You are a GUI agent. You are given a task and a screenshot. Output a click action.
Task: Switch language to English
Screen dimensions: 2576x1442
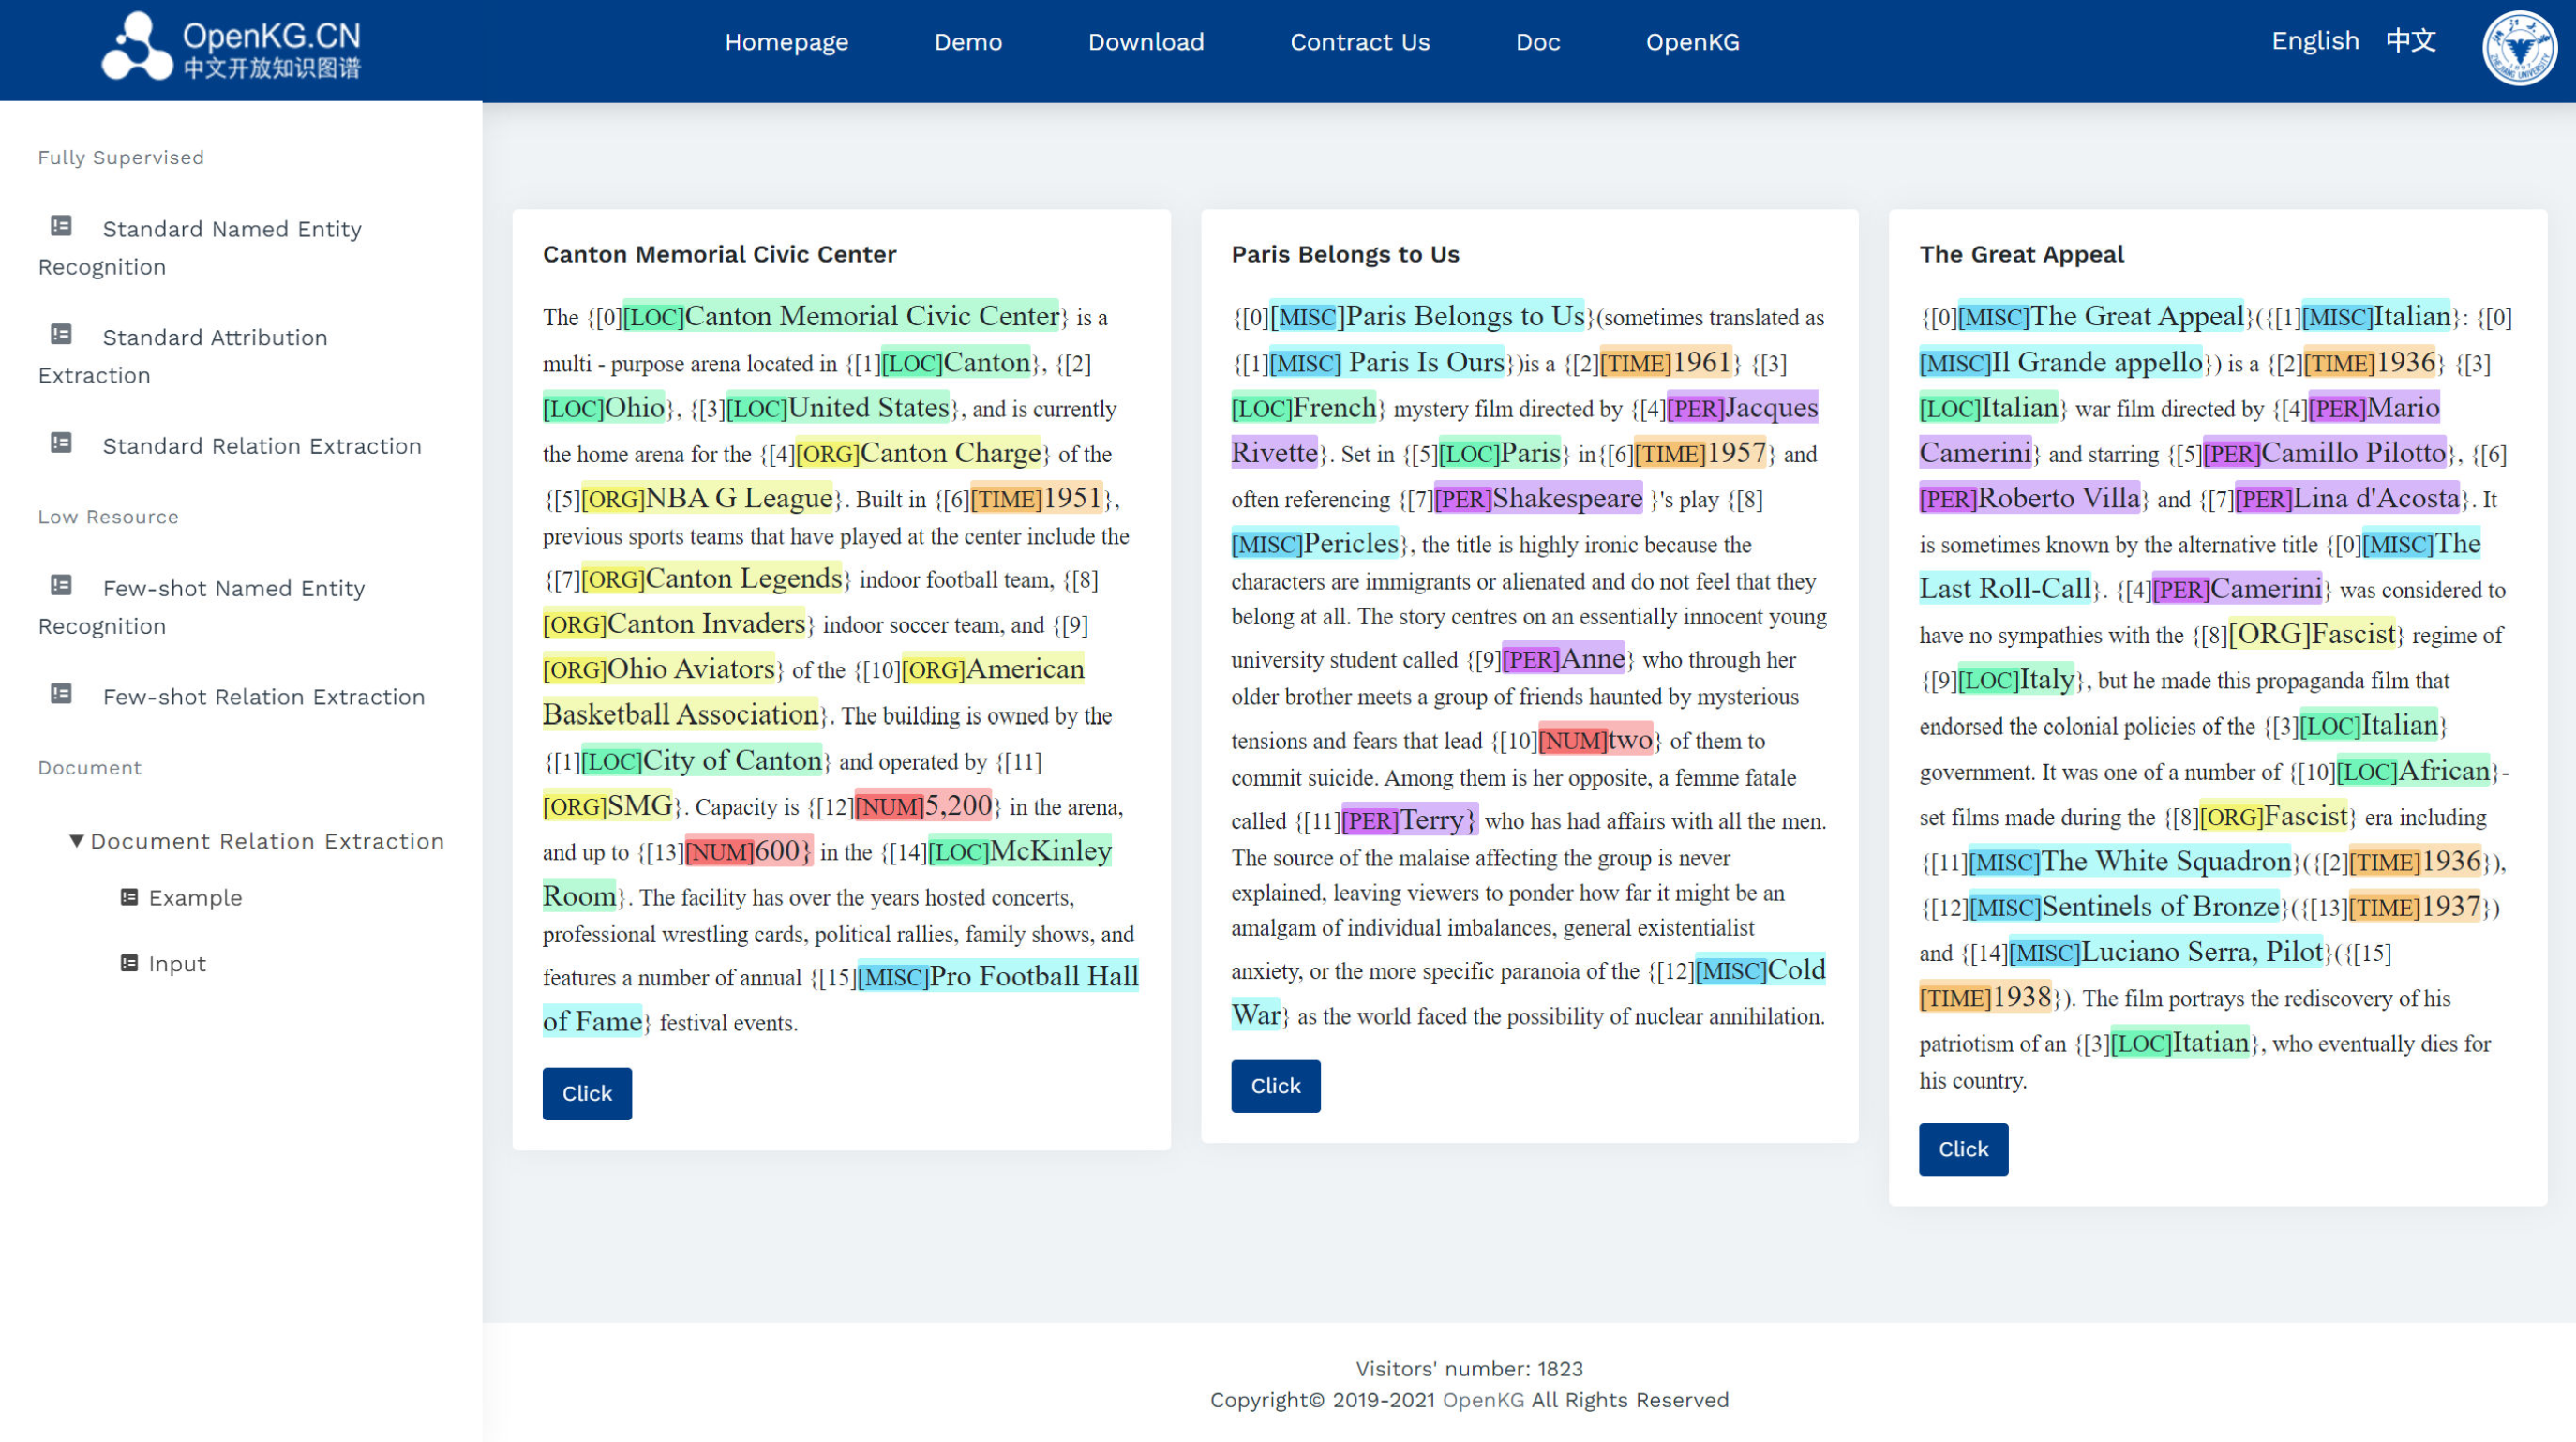pyautogui.click(x=2314, y=41)
